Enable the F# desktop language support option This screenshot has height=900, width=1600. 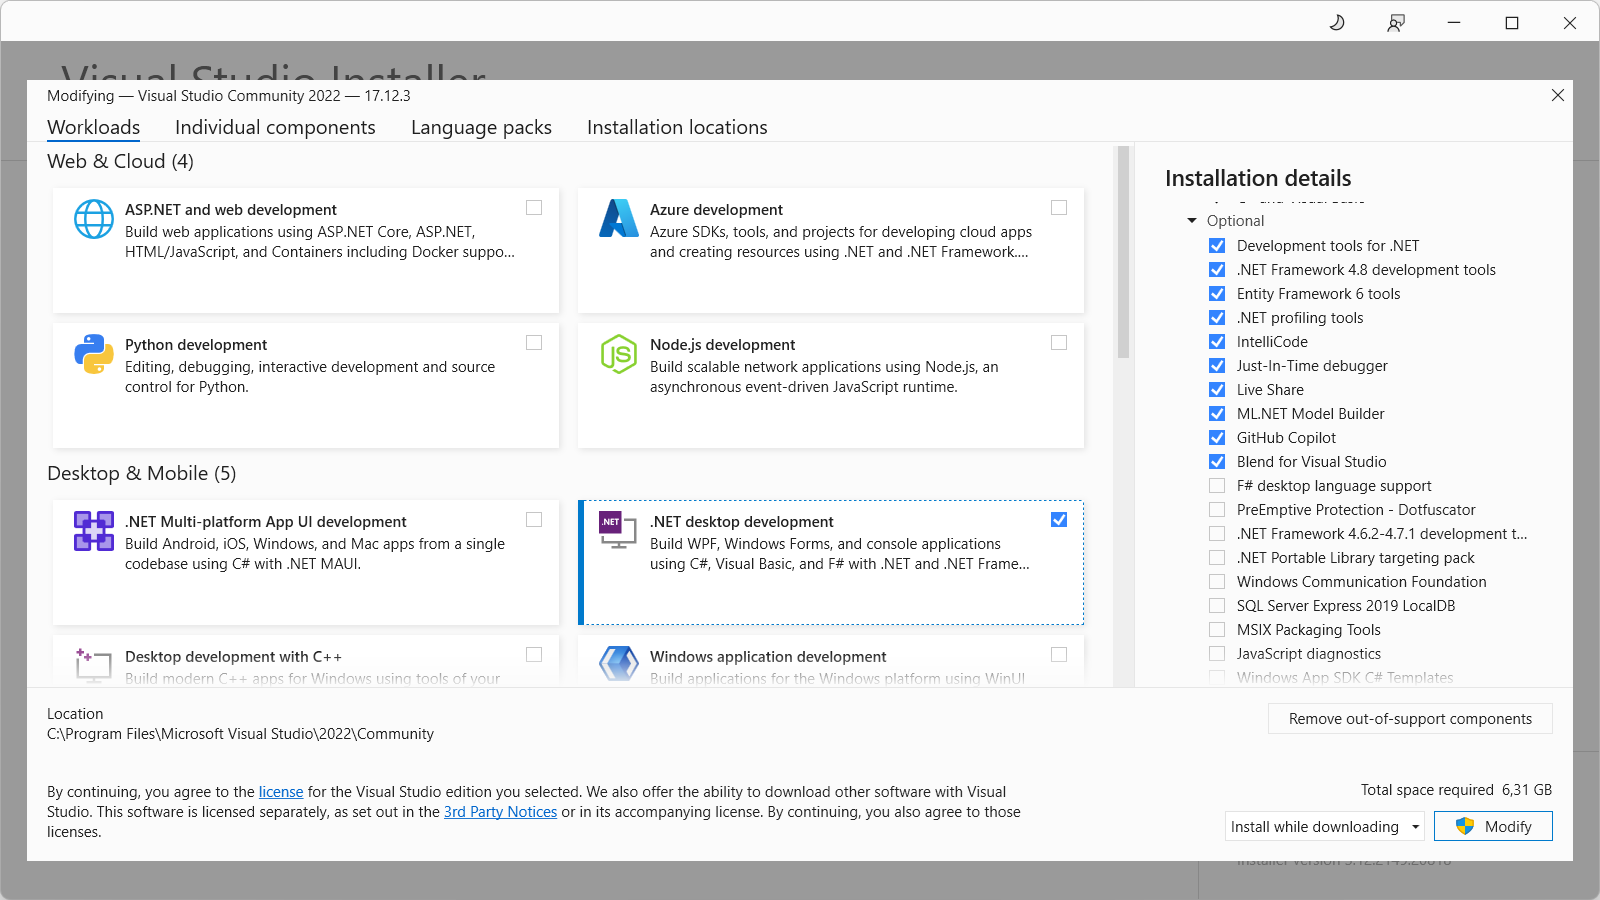1217,486
